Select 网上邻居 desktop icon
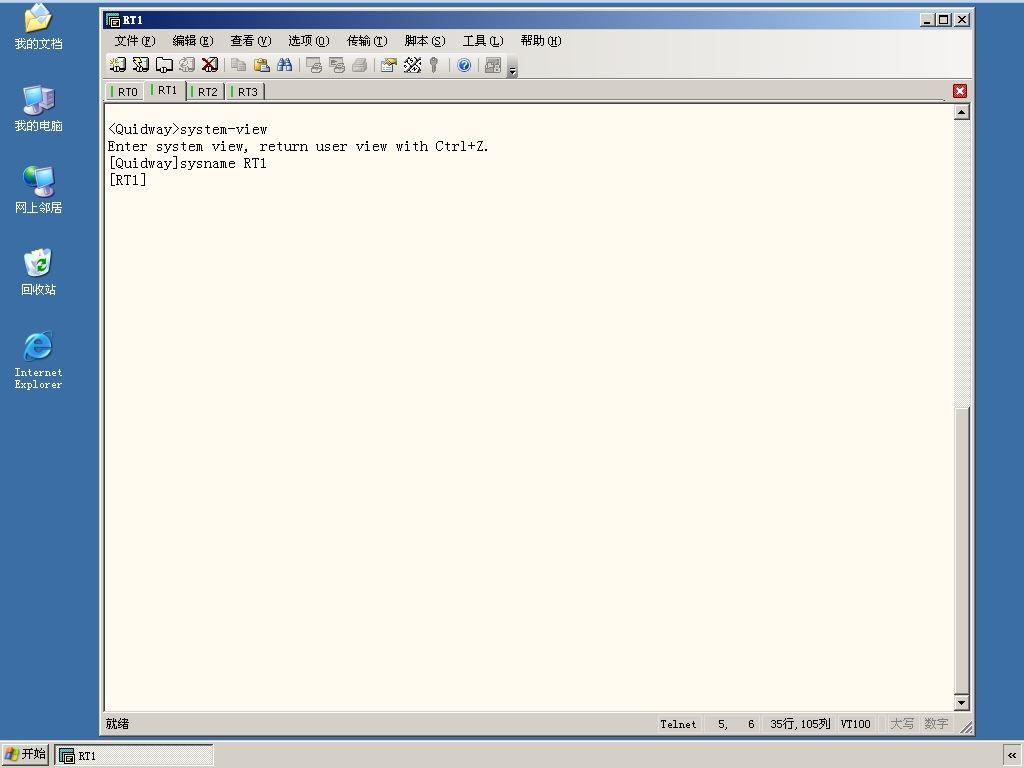 pos(38,190)
